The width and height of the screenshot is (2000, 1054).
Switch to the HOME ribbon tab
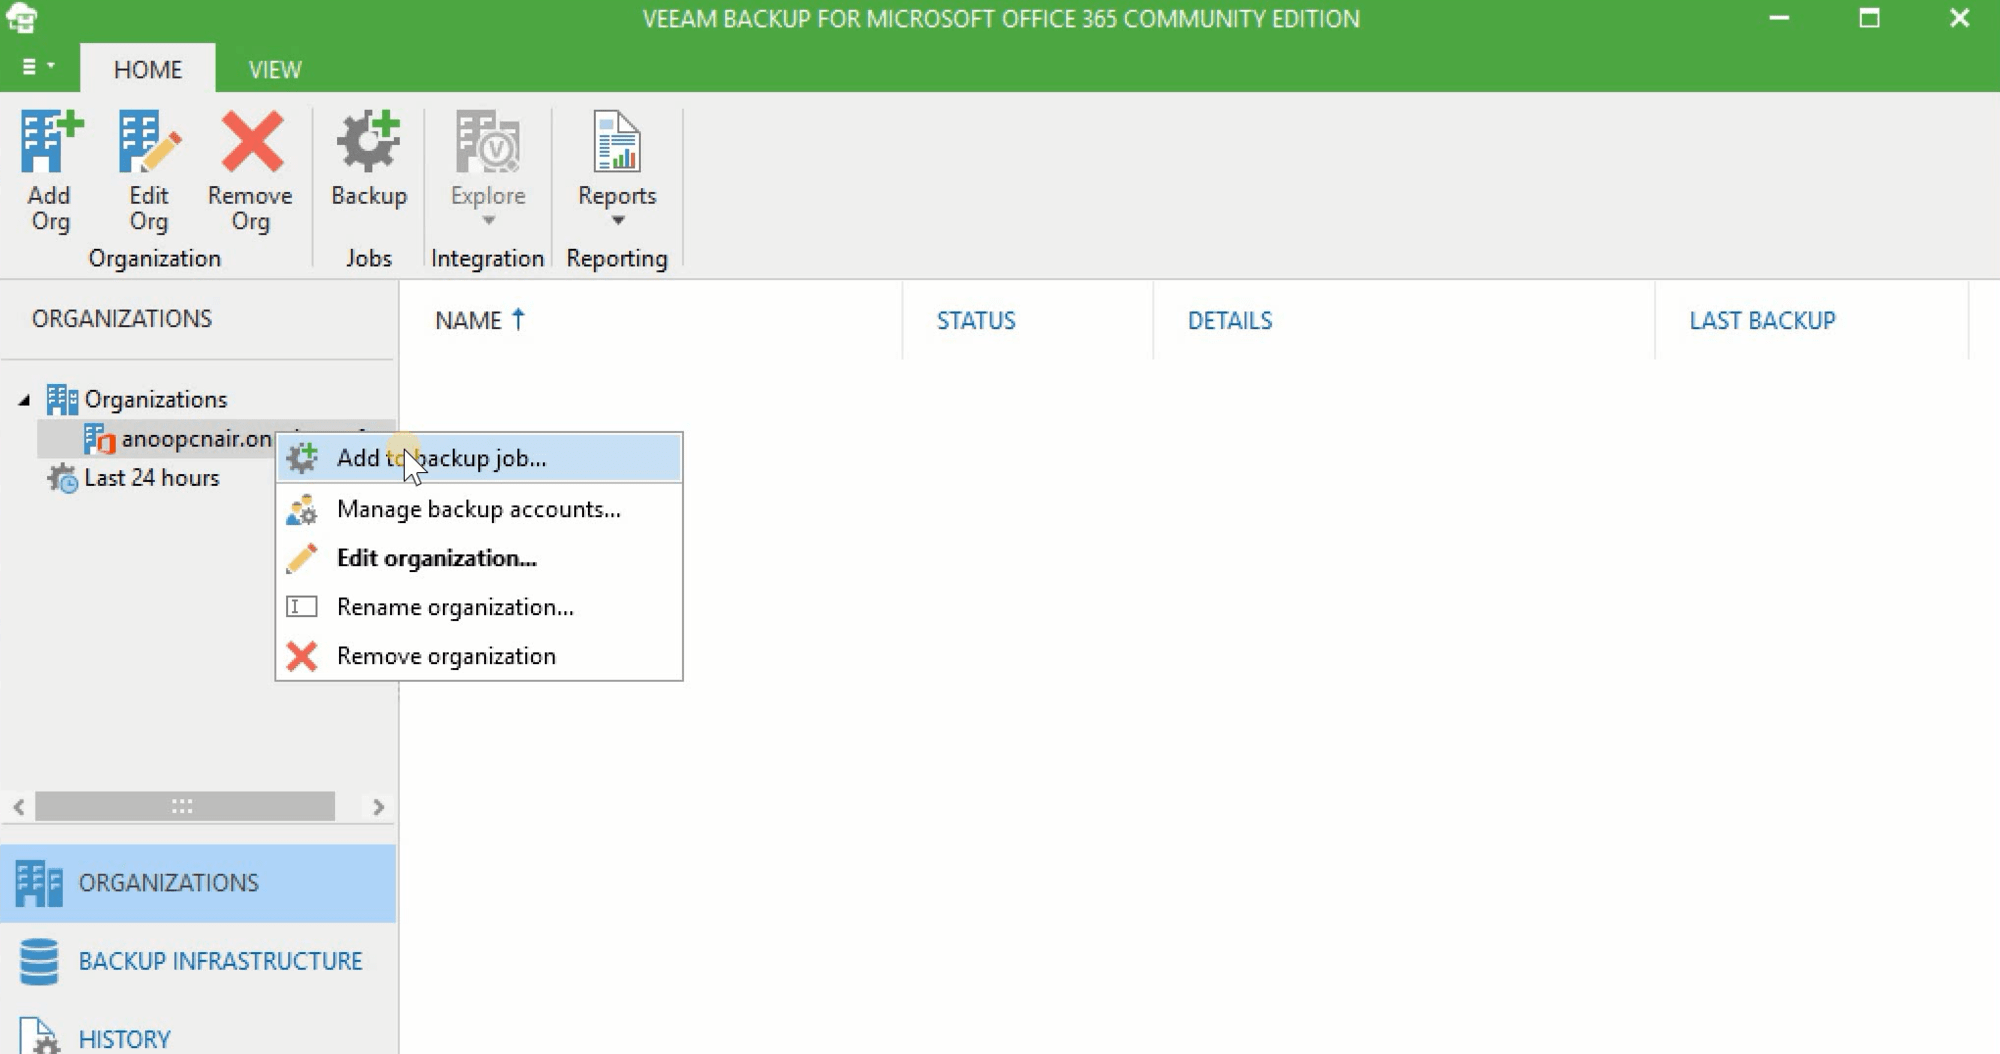(148, 69)
